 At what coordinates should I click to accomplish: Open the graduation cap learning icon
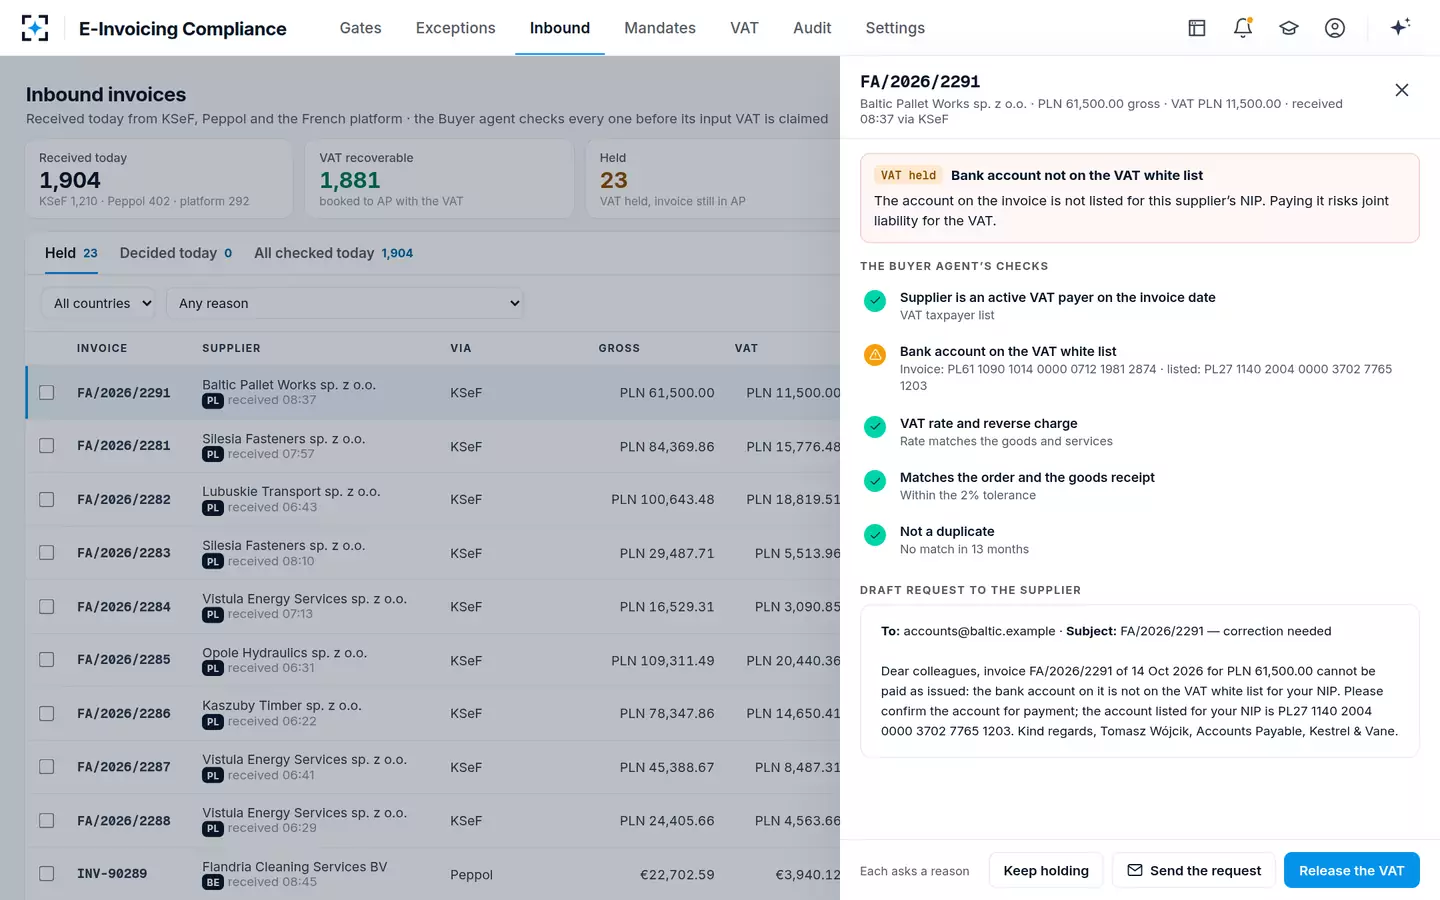[x=1289, y=28]
